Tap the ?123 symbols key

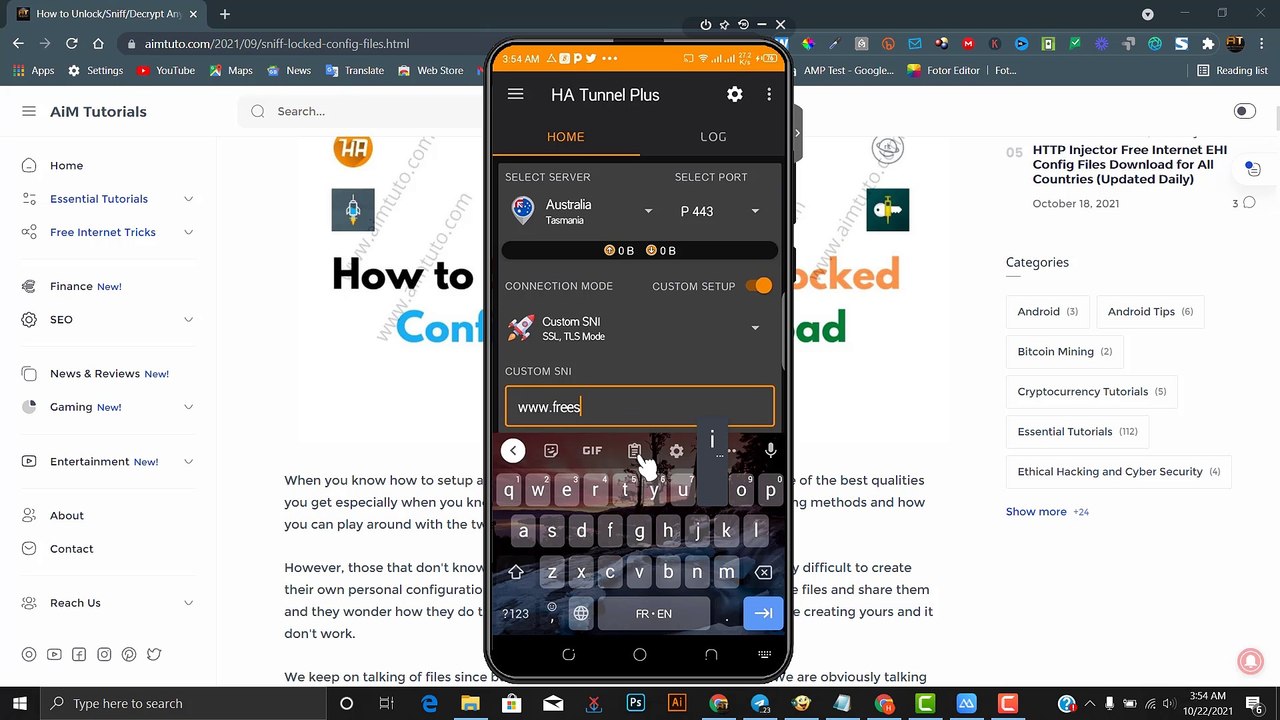[x=515, y=613]
